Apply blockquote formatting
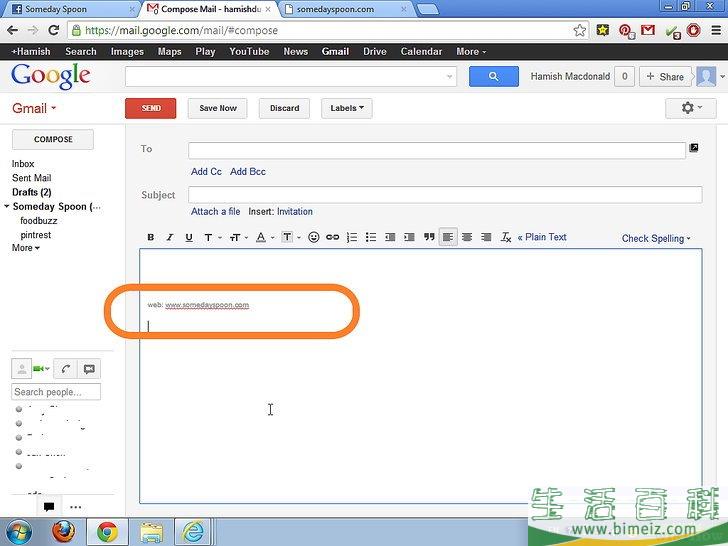 pyautogui.click(x=429, y=237)
